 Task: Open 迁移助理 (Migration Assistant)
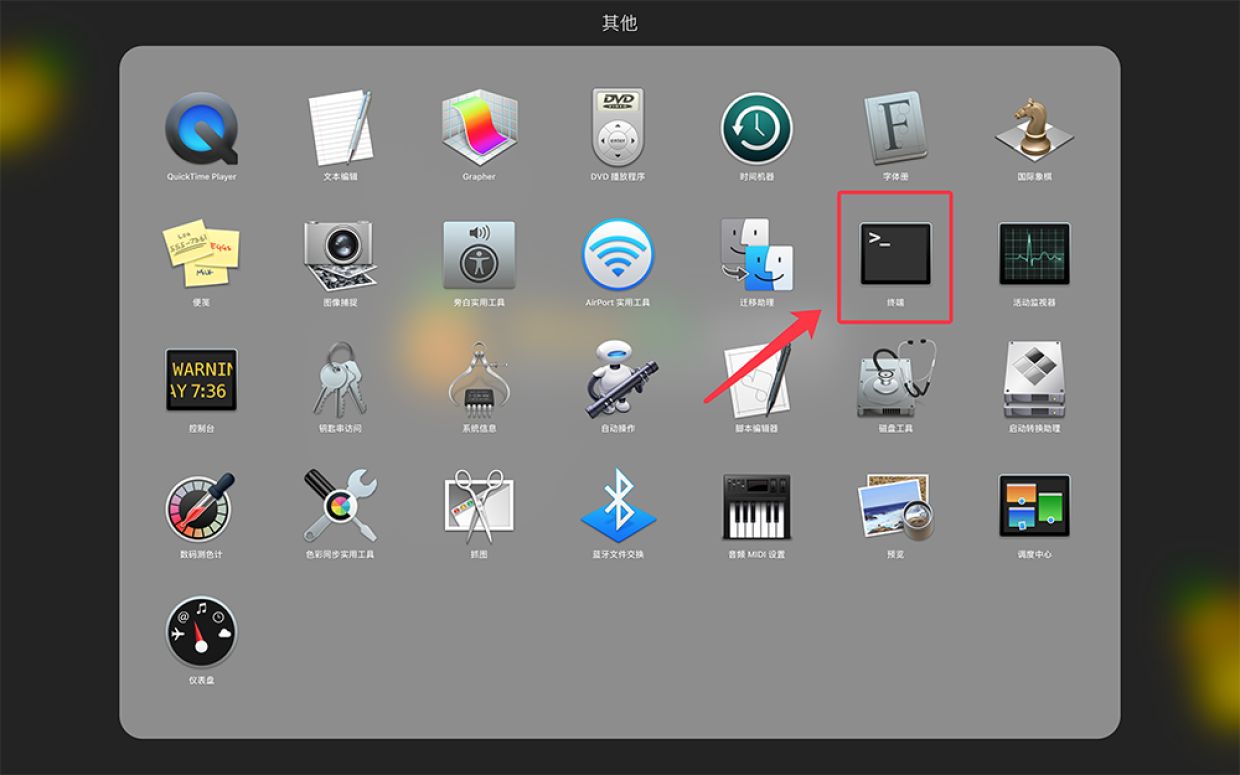click(757, 255)
